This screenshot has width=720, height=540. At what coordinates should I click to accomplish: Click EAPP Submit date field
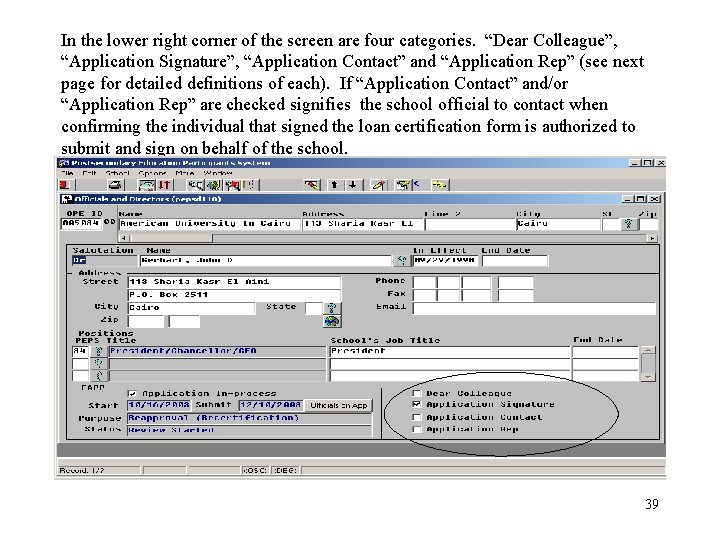270,405
